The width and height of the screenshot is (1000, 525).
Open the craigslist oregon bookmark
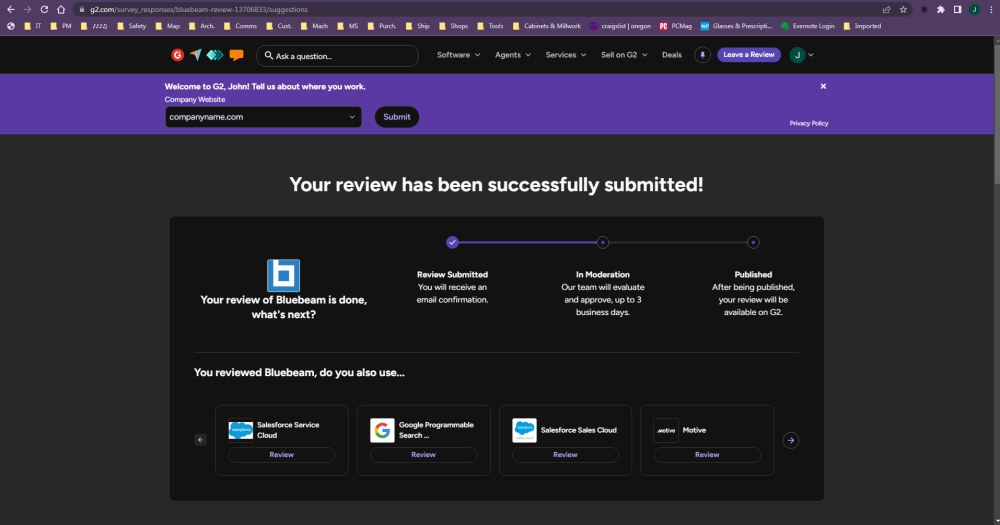pos(620,26)
